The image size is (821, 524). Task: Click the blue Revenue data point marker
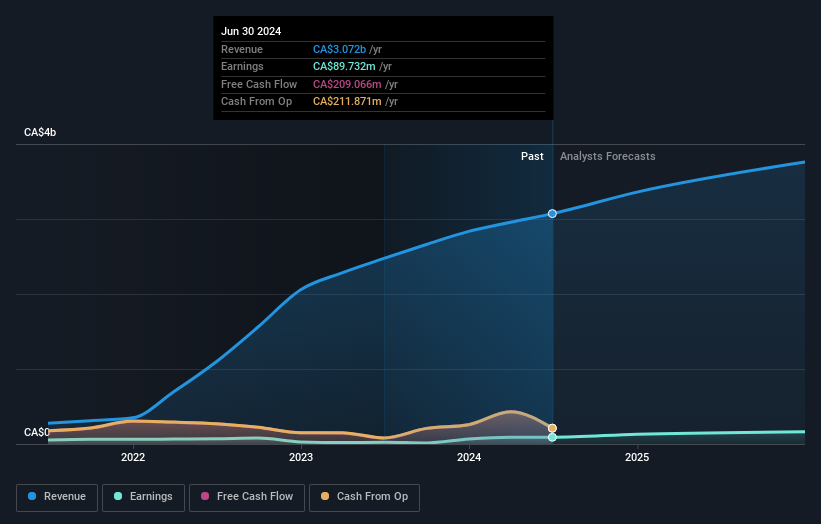(552, 214)
